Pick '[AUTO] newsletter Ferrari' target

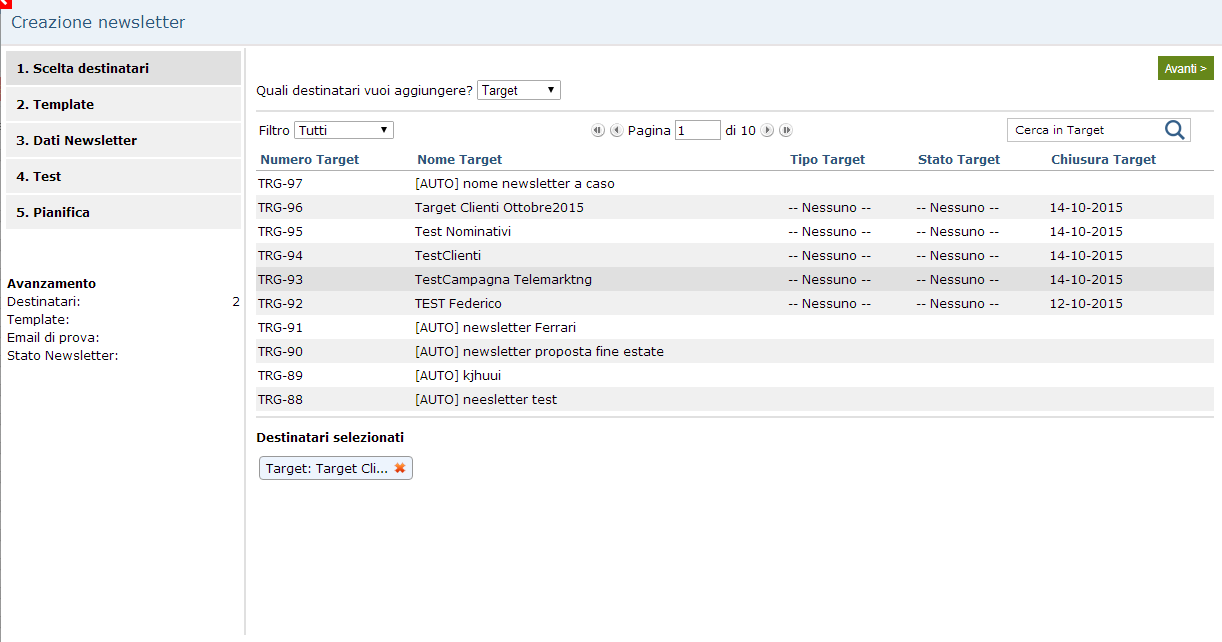click(495, 328)
